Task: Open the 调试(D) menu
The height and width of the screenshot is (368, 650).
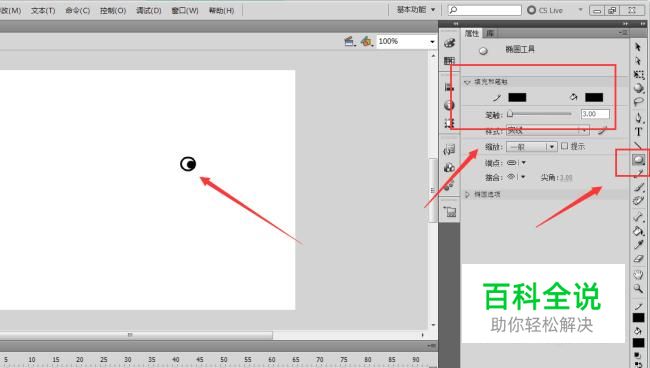Action: [148, 10]
